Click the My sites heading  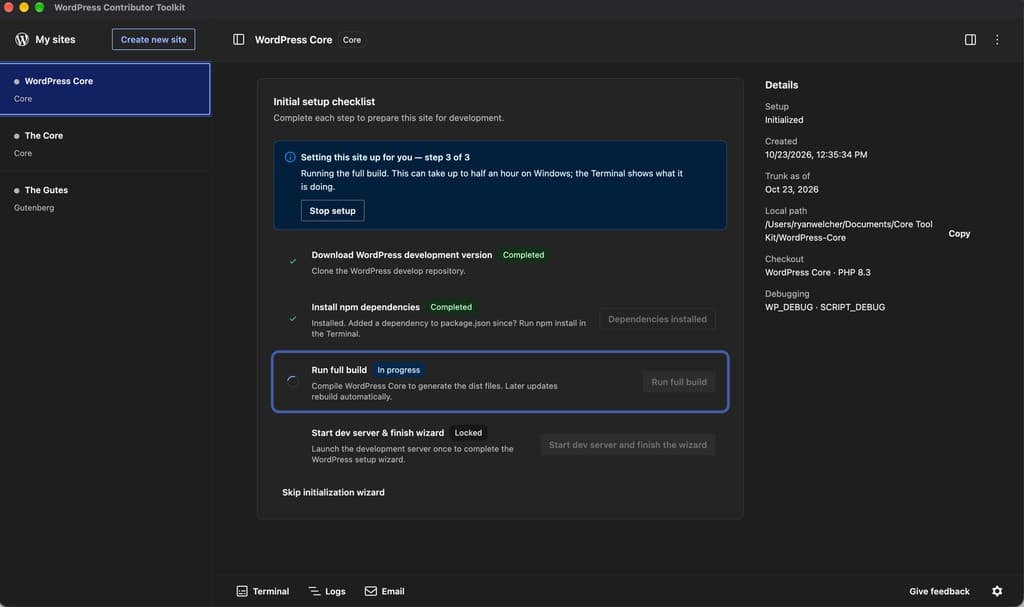pyautogui.click(x=55, y=39)
